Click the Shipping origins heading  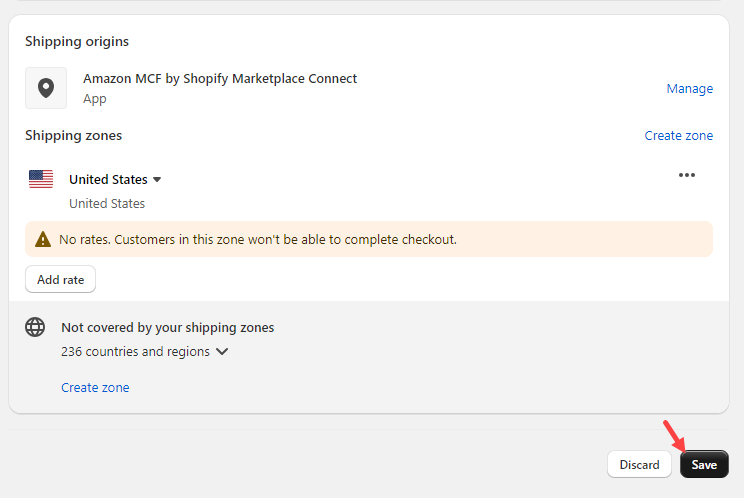tap(77, 42)
